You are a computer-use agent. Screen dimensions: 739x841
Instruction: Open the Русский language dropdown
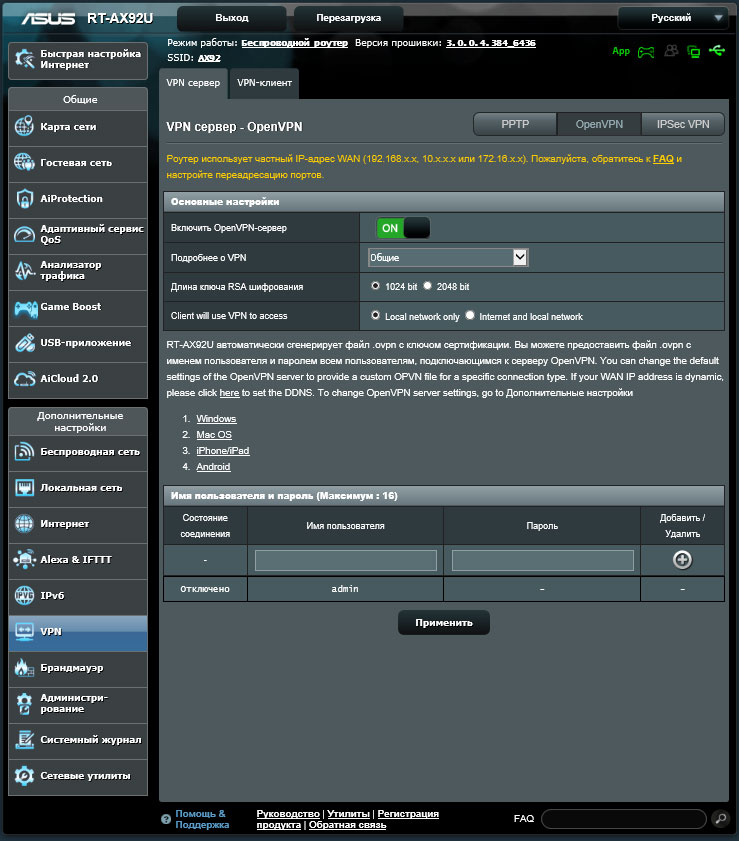pyautogui.click(x=673, y=18)
